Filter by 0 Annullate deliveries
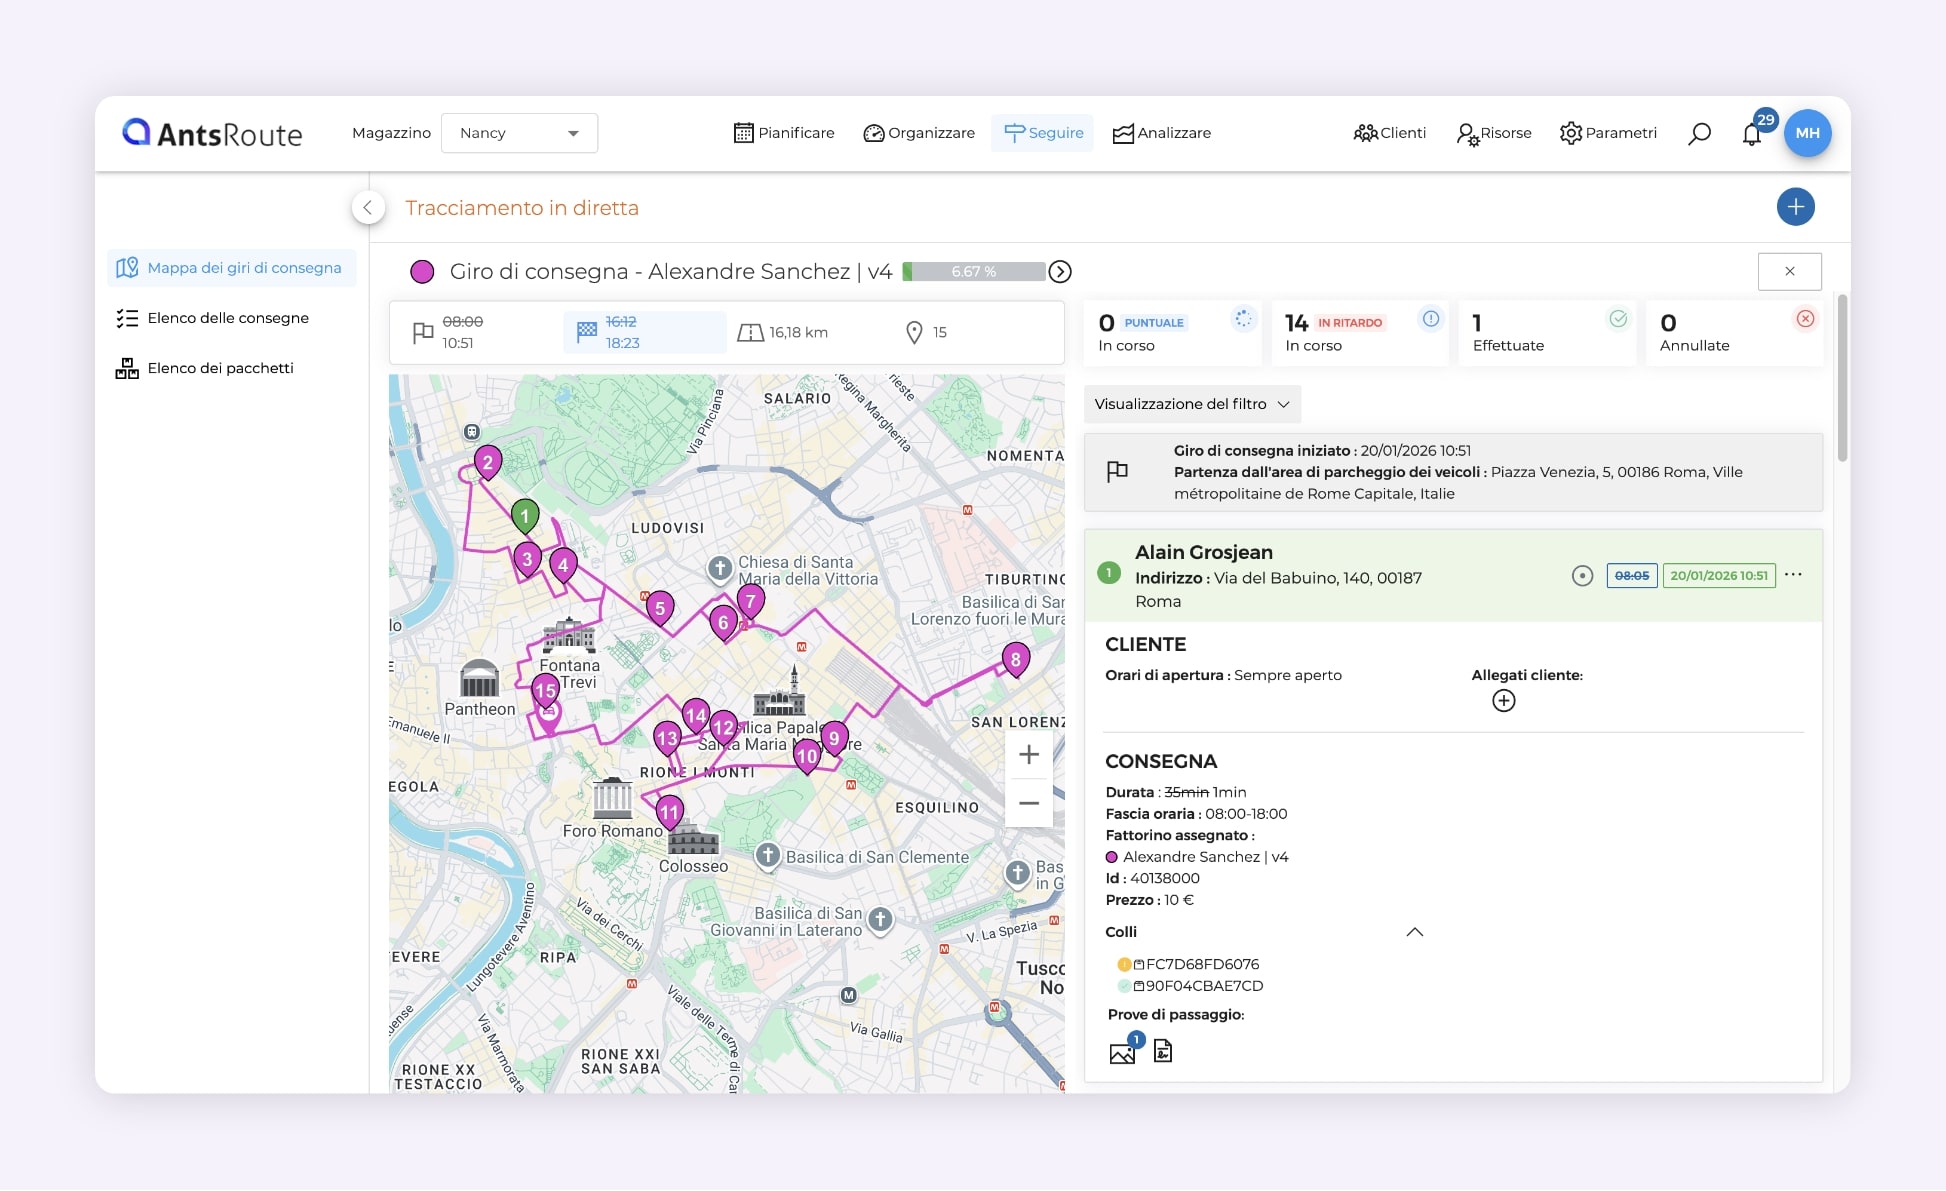 pyautogui.click(x=1734, y=333)
